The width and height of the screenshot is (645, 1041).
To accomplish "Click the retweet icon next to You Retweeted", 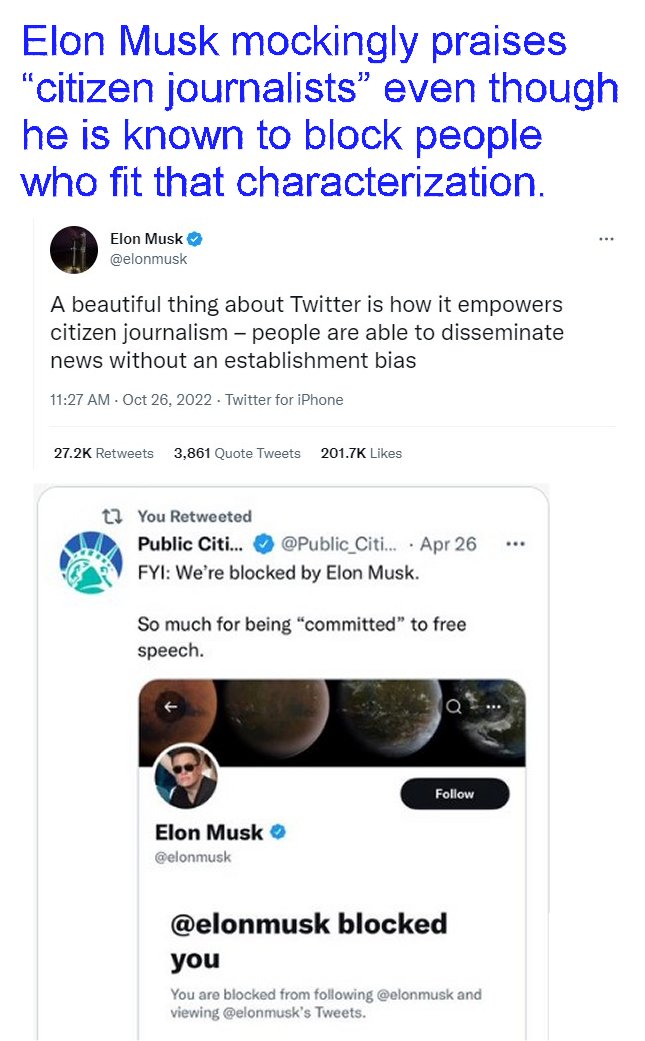I will pos(114,517).
